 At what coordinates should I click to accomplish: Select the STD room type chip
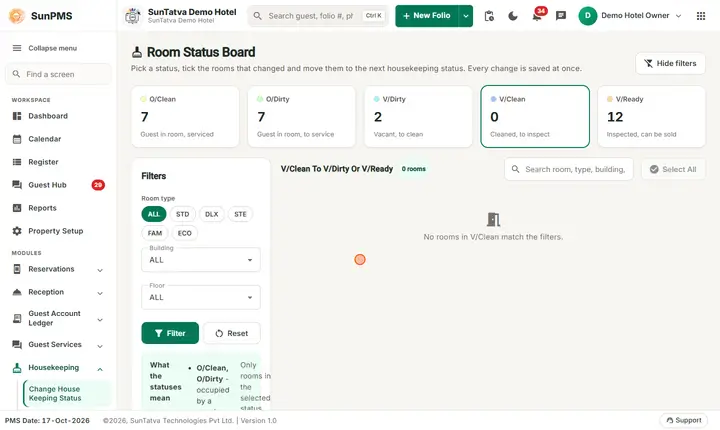[x=182, y=214]
